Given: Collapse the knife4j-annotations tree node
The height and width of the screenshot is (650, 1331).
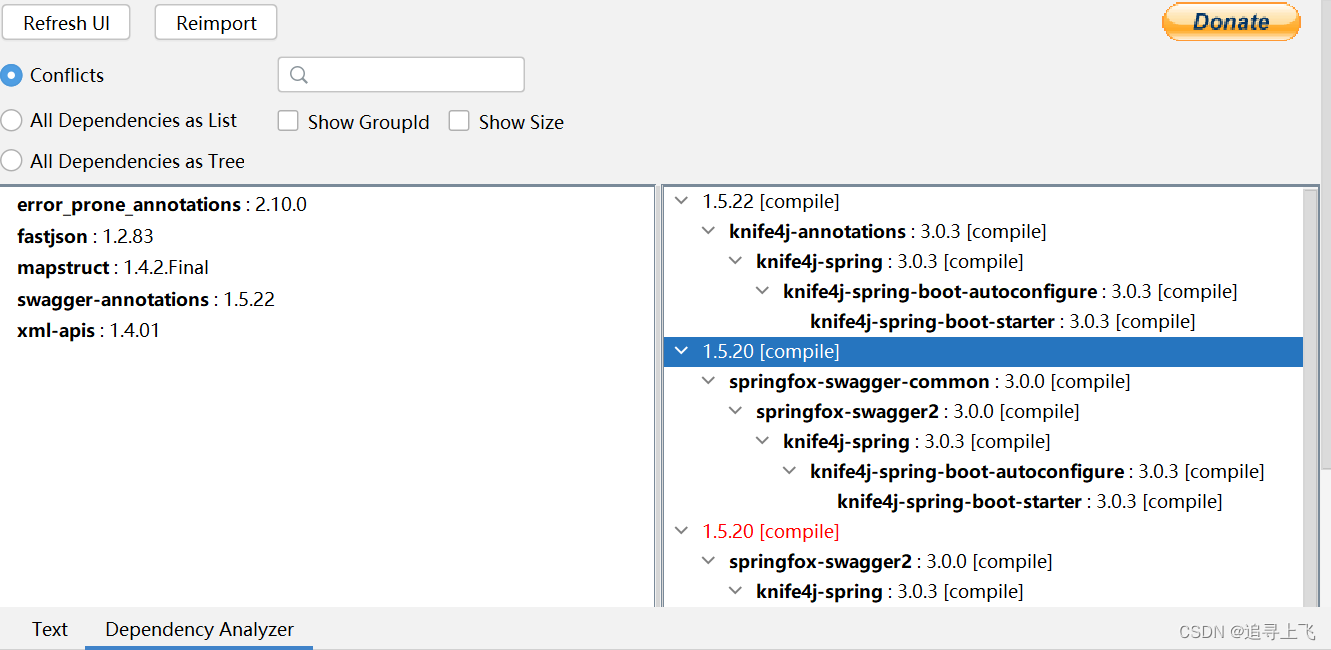Looking at the screenshot, I should (709, 231).
